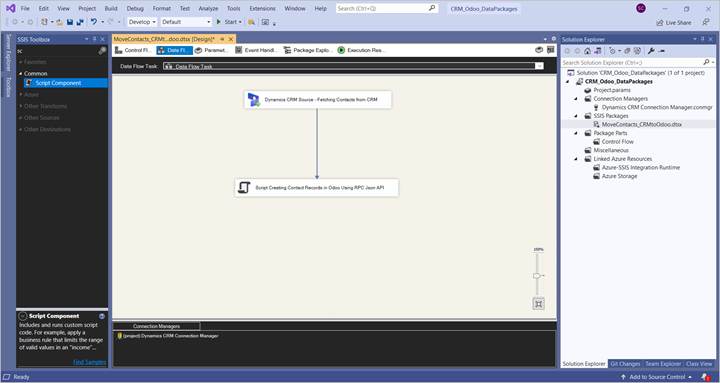Viewport: 720px width, 383px height.
Task: Switch to the Event Handlers designer tab
Action: (256, 50)
